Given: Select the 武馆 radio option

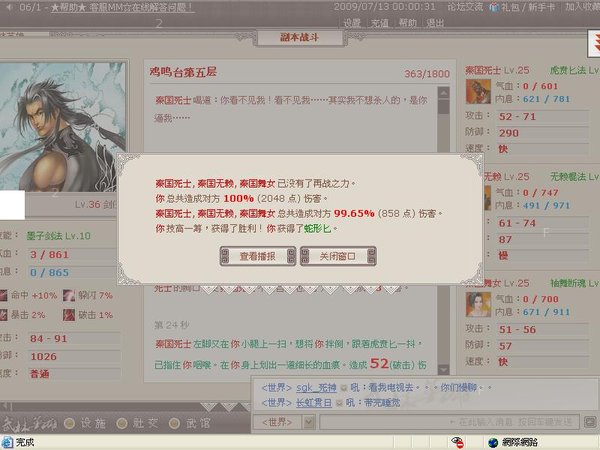Looking at the screenshot, I should pyautogui.click(x=174, y=423).
